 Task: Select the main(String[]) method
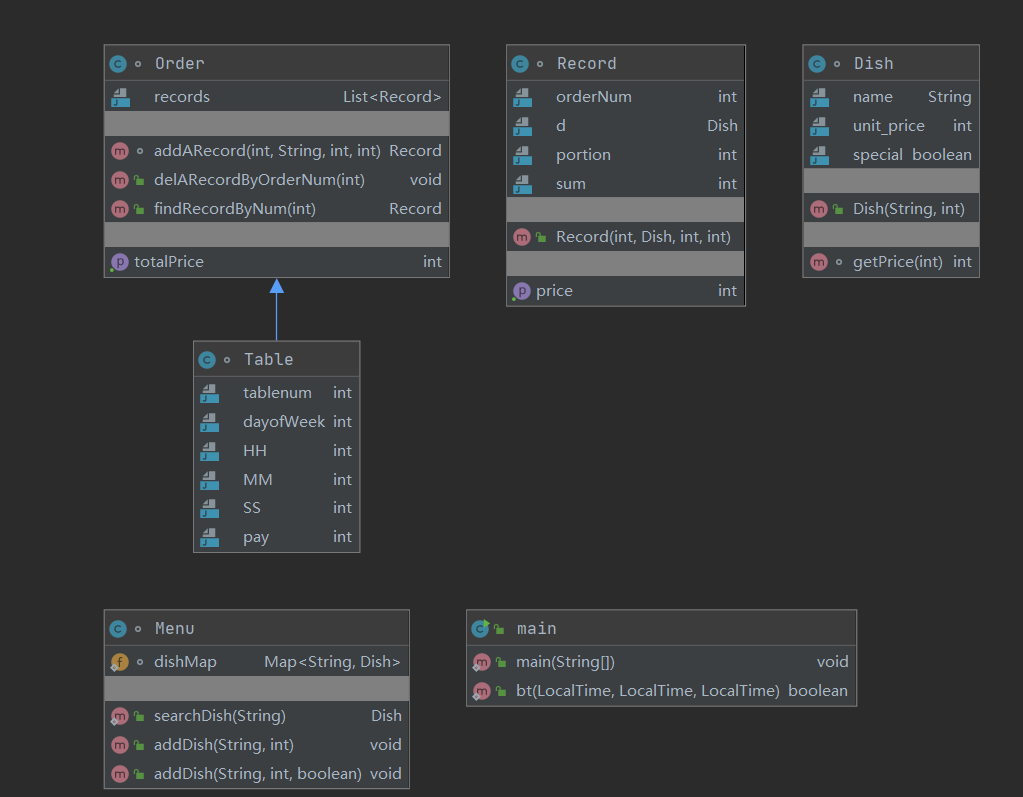click(x=662, y=663)
